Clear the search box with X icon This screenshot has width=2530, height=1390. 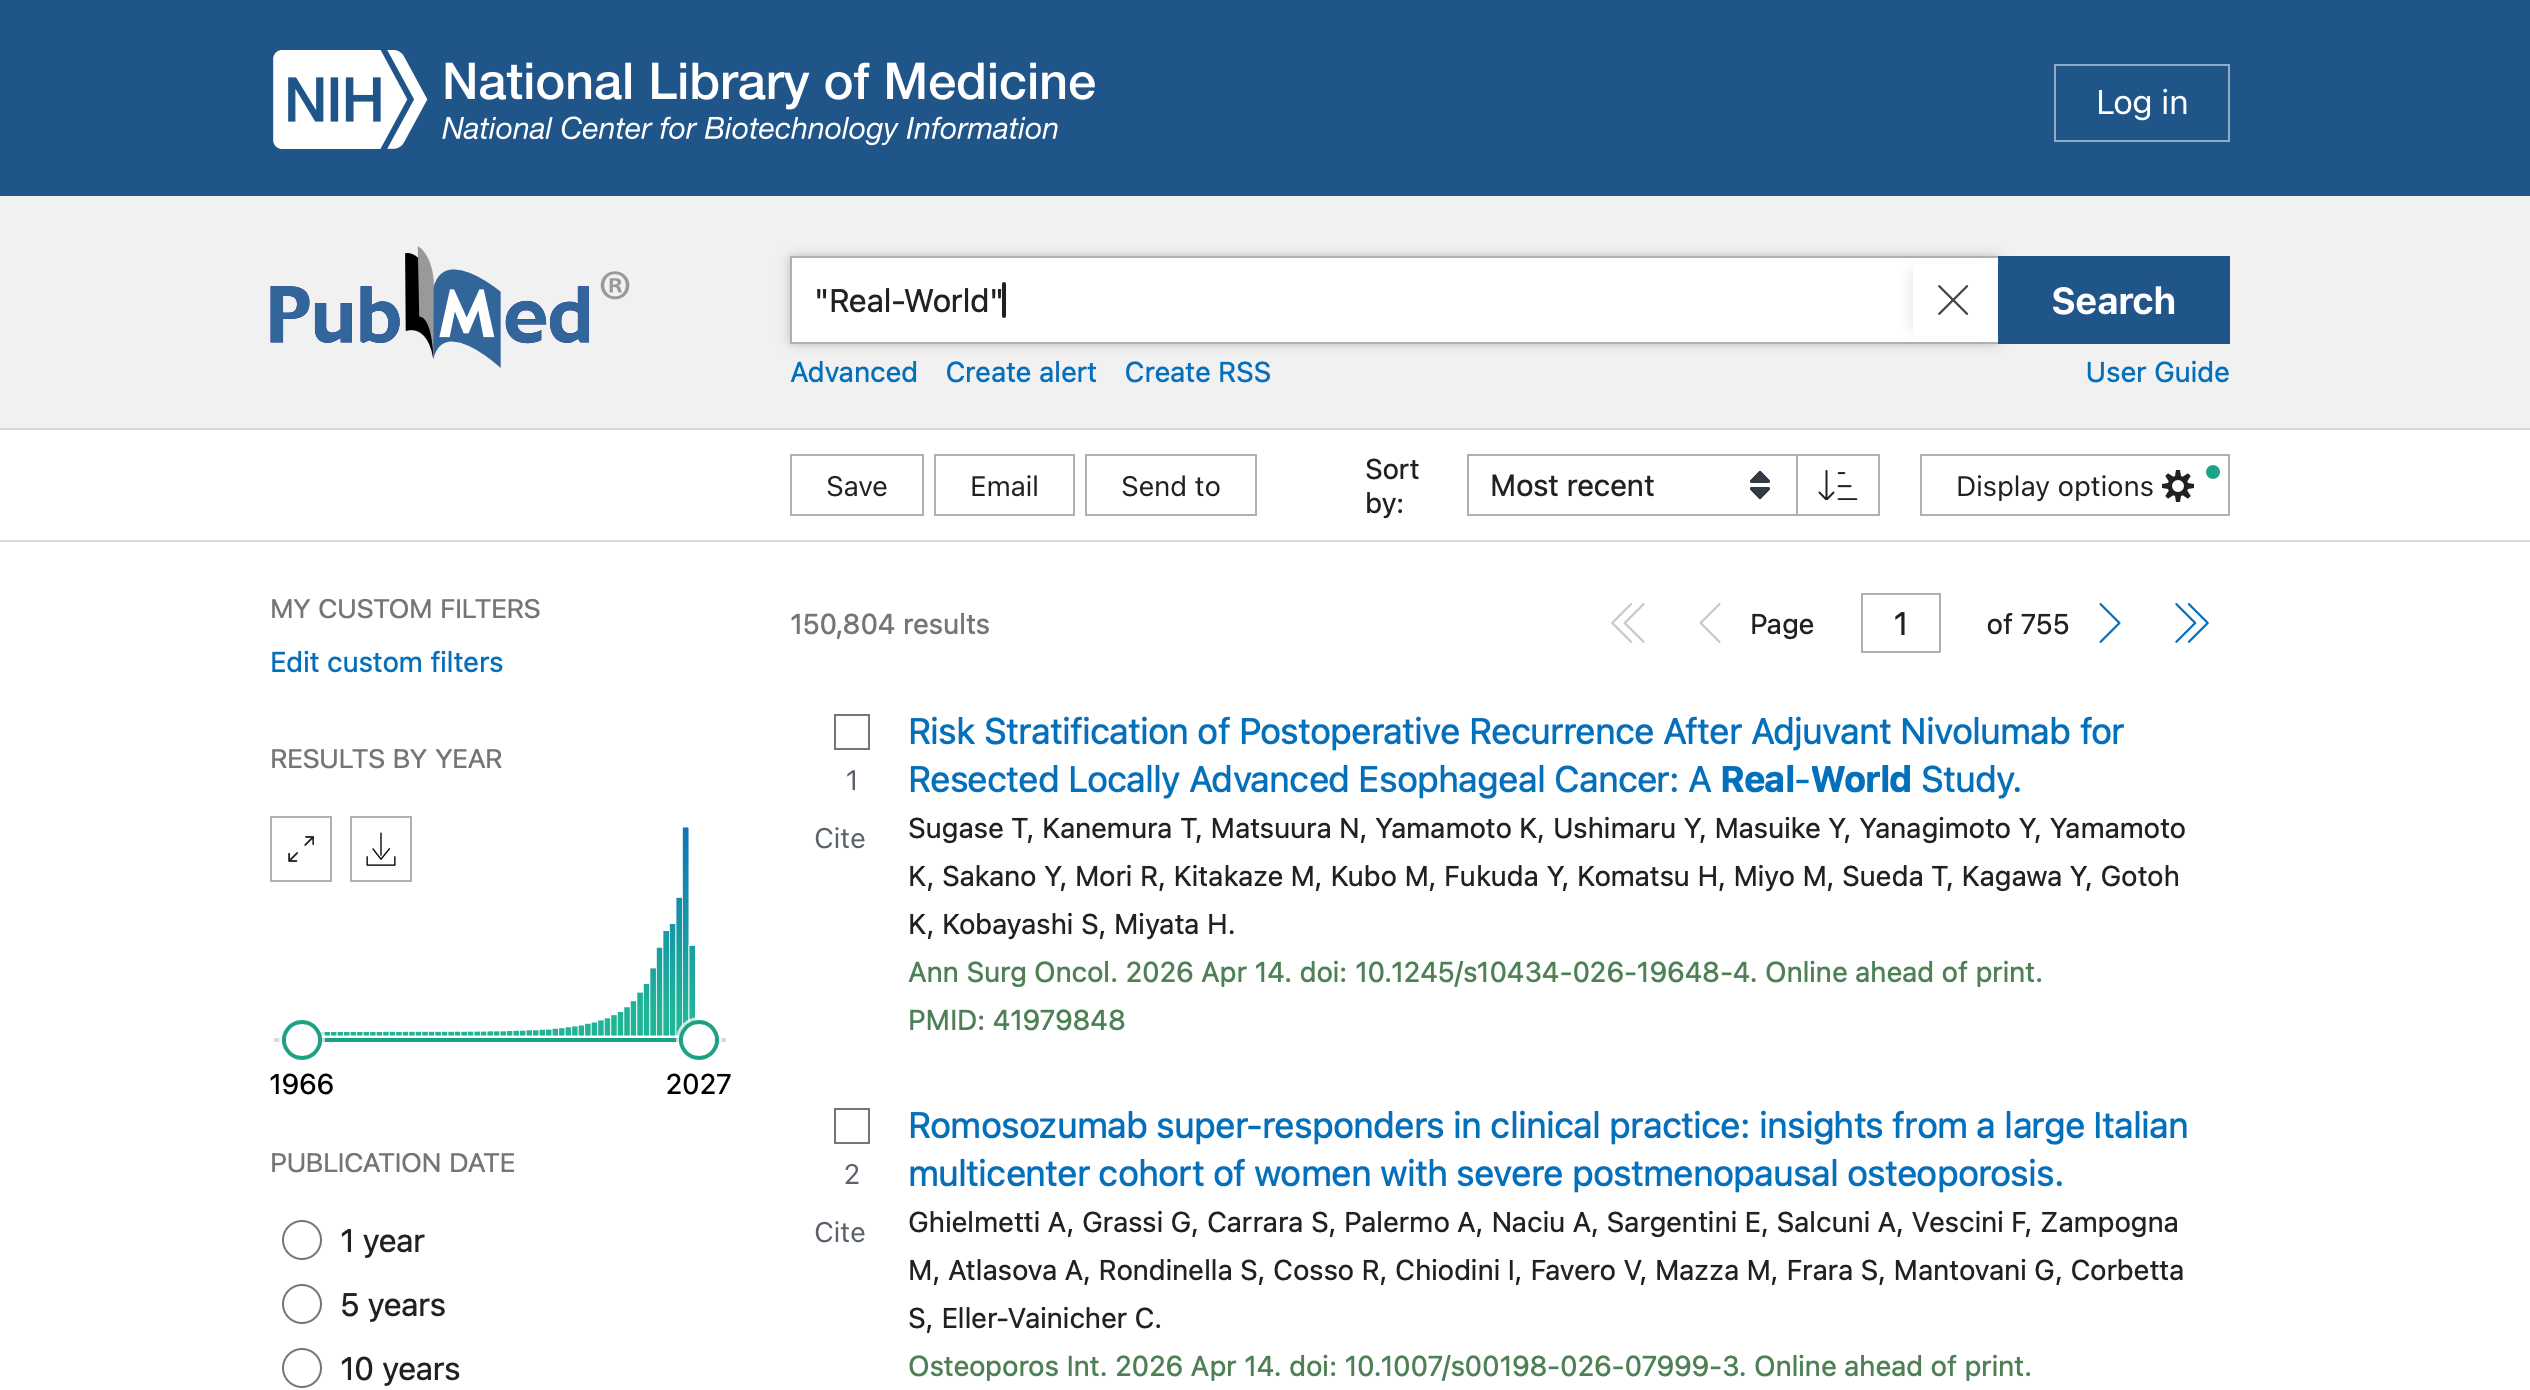click(1952, 300)
